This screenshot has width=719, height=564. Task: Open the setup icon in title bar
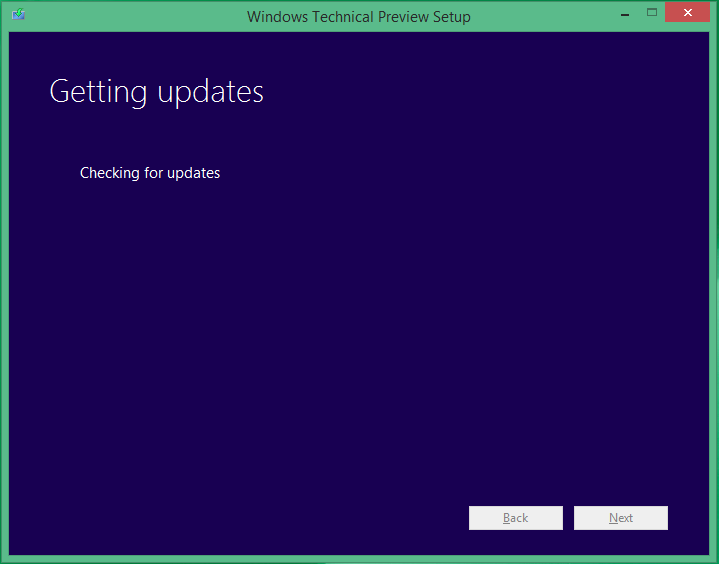coord(18,14)
